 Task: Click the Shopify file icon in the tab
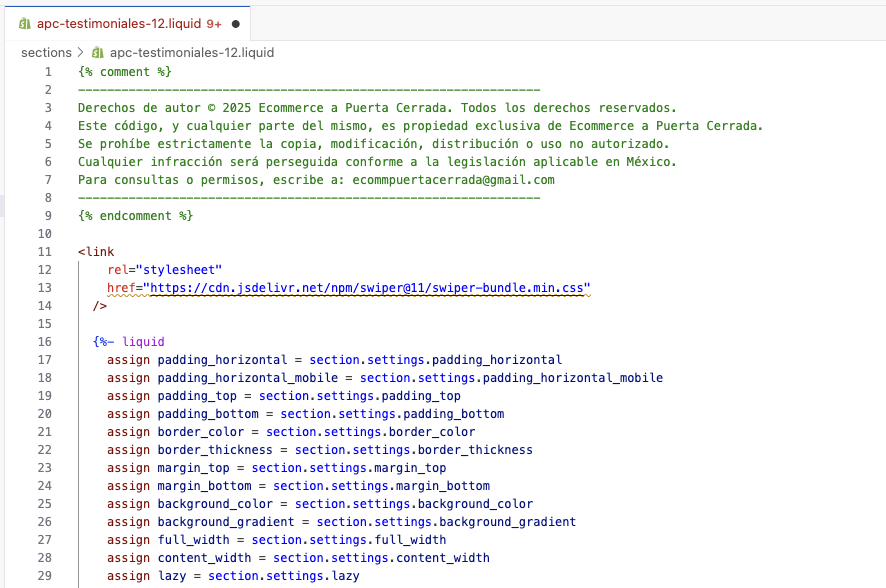(25, 23)
